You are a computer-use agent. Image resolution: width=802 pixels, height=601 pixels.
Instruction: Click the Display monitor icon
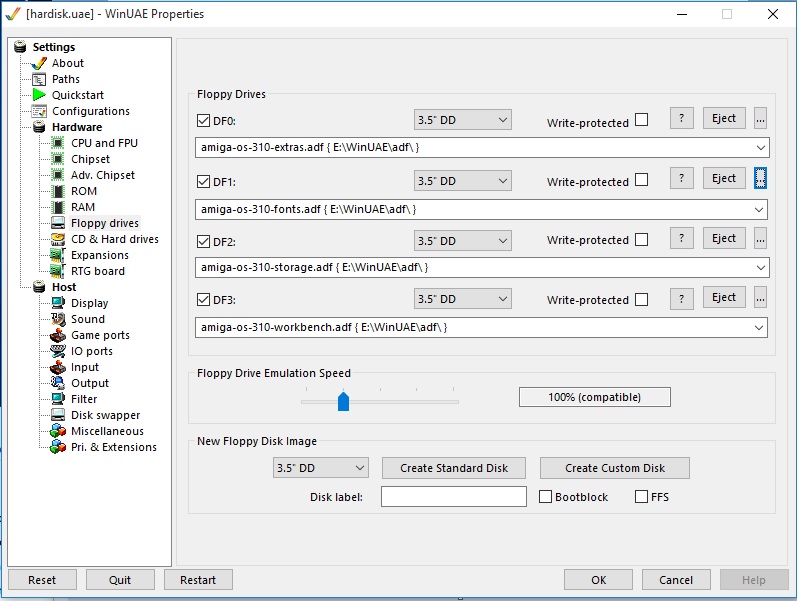(x=58, y=303)
